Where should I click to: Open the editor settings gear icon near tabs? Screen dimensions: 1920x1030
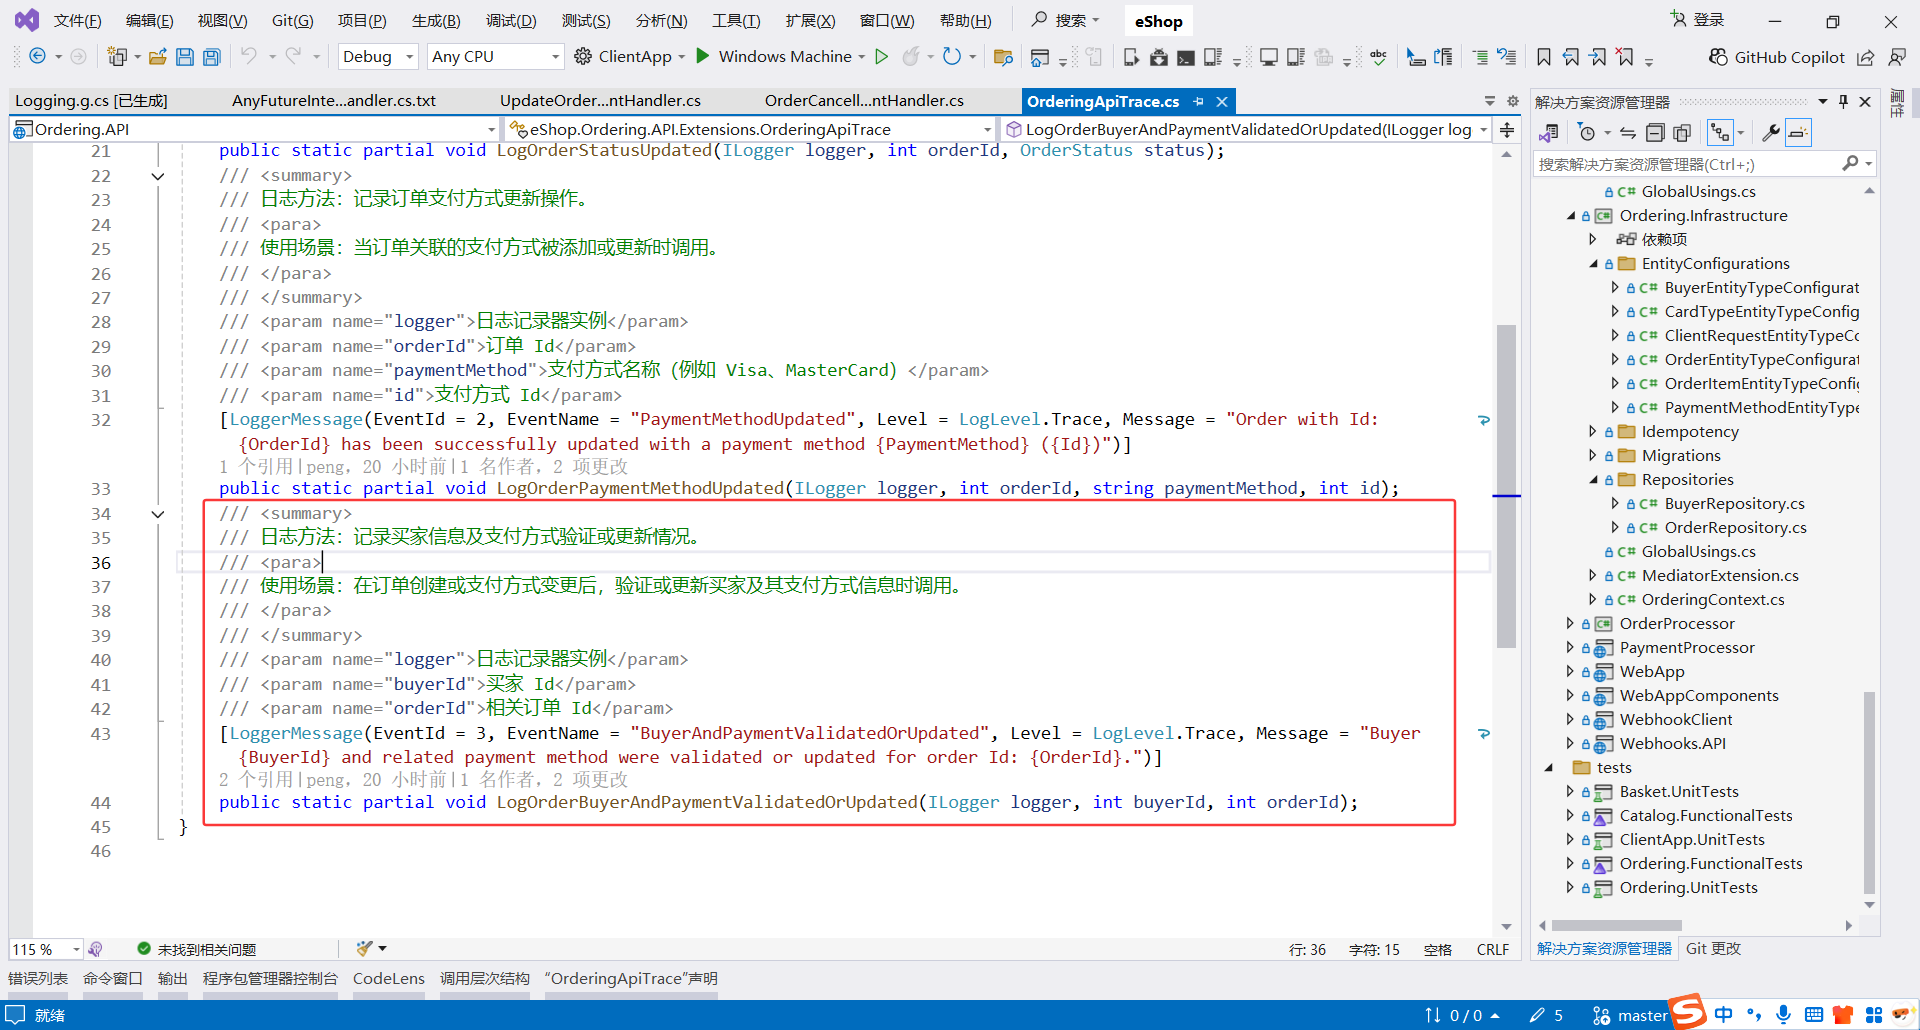[x=1513, y=101]
